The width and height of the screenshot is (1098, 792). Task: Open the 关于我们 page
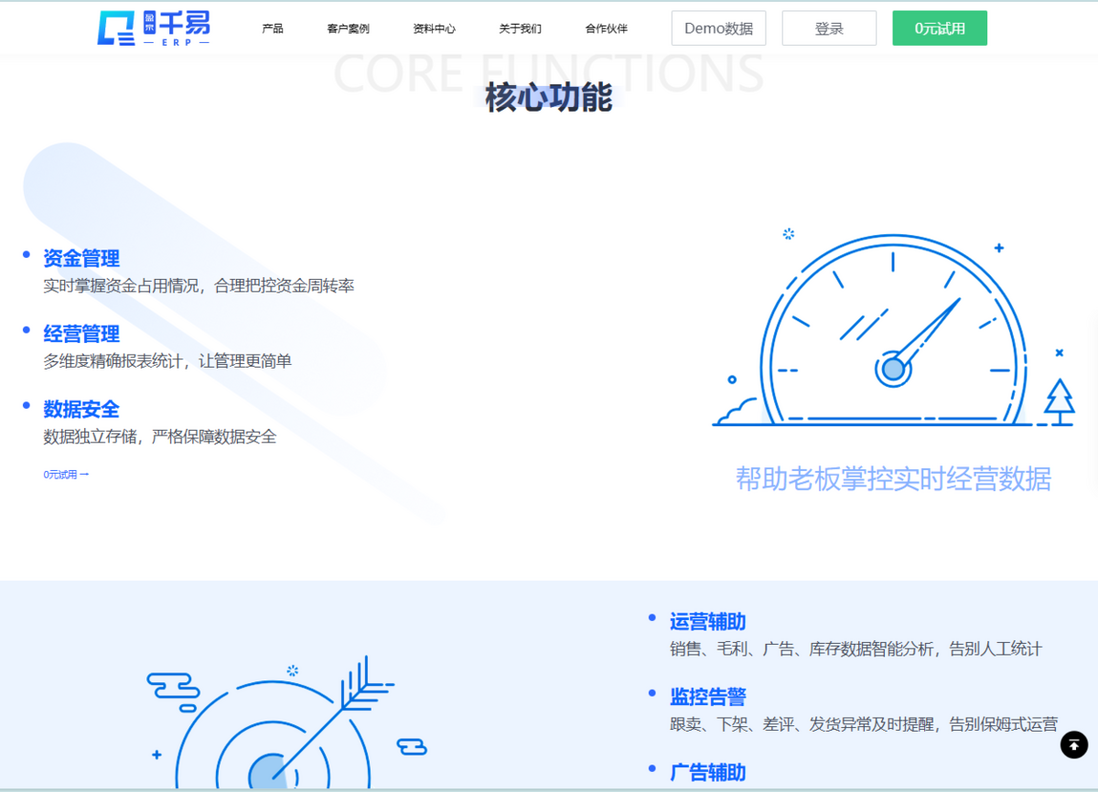tap(520, 29)
